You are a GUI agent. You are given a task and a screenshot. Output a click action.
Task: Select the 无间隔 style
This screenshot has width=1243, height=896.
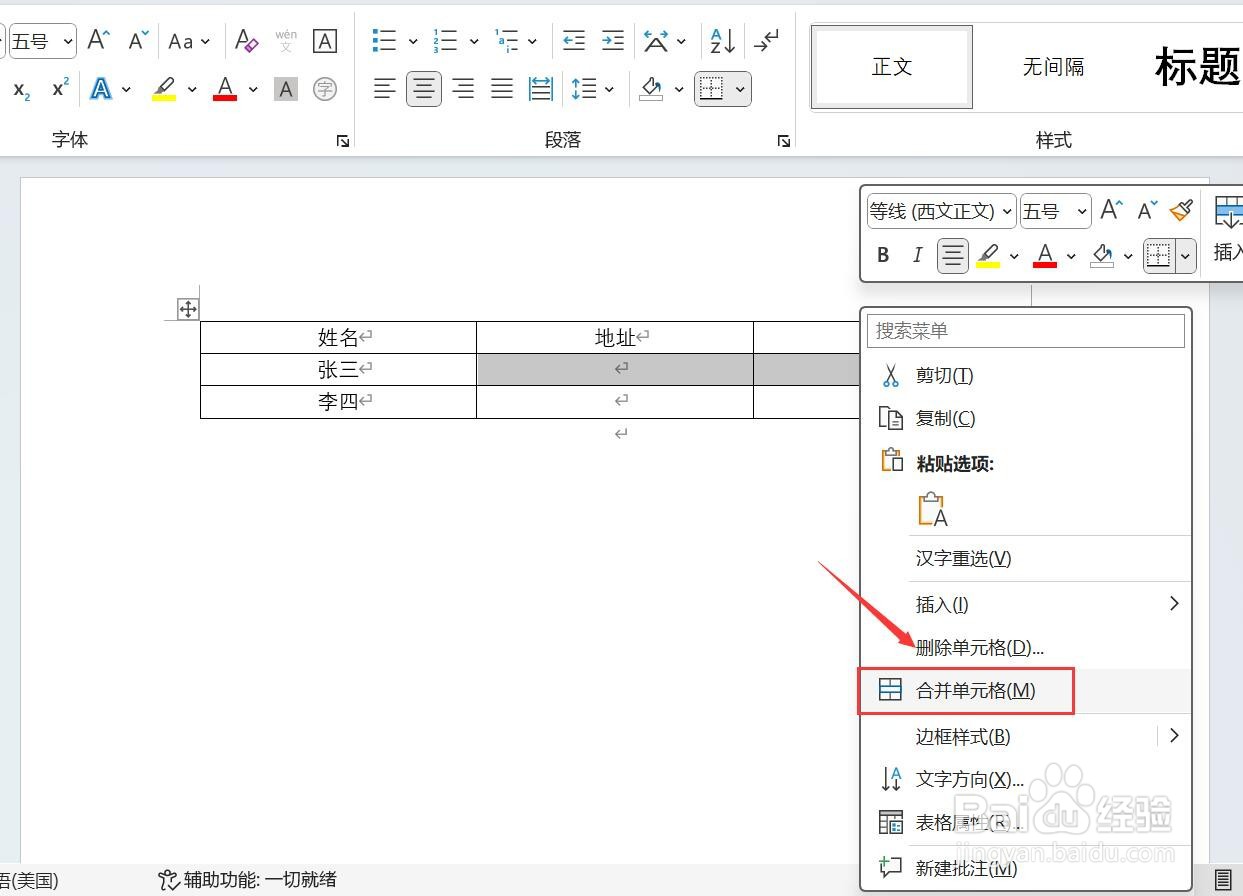coord(1053,67)
